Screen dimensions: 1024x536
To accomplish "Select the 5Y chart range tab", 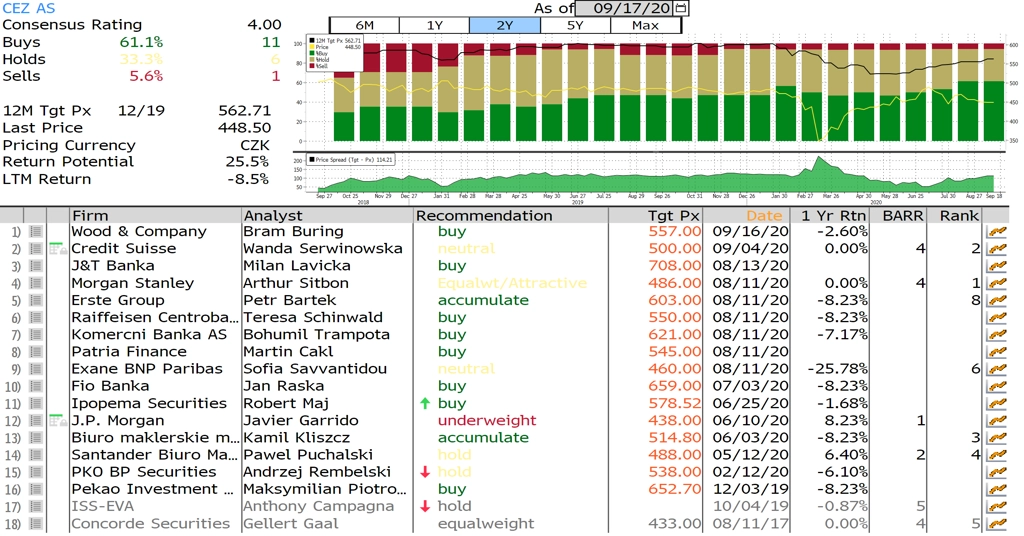I will click(x=575, y=25).
